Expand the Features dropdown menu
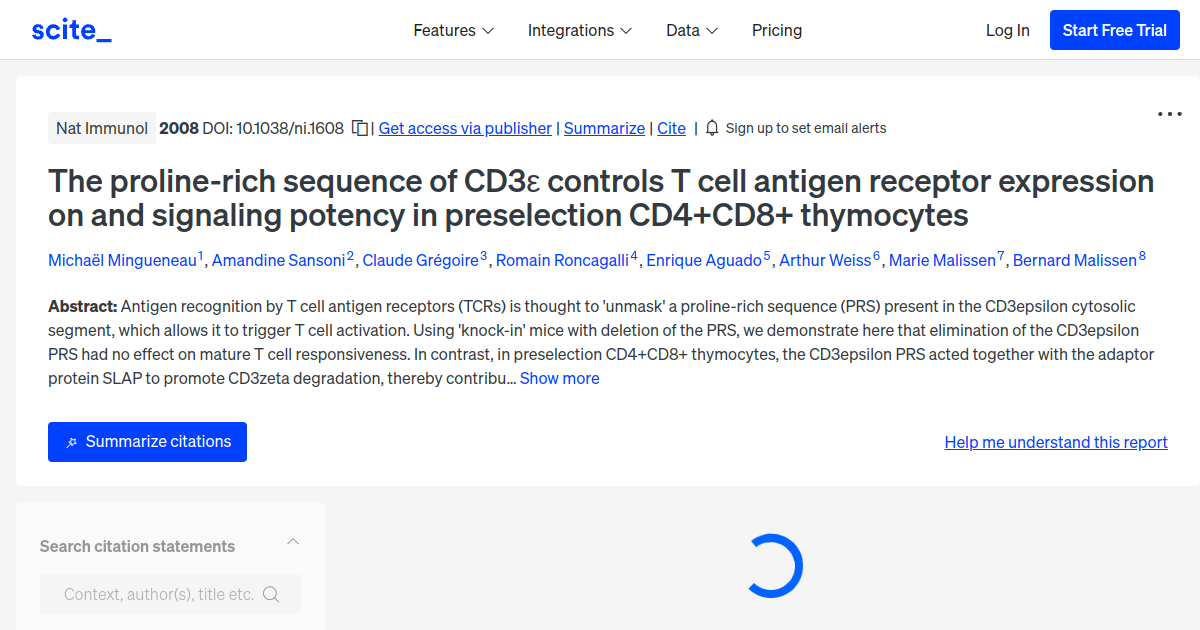This screenshot has width=1200, height=630. coord(454,30)
